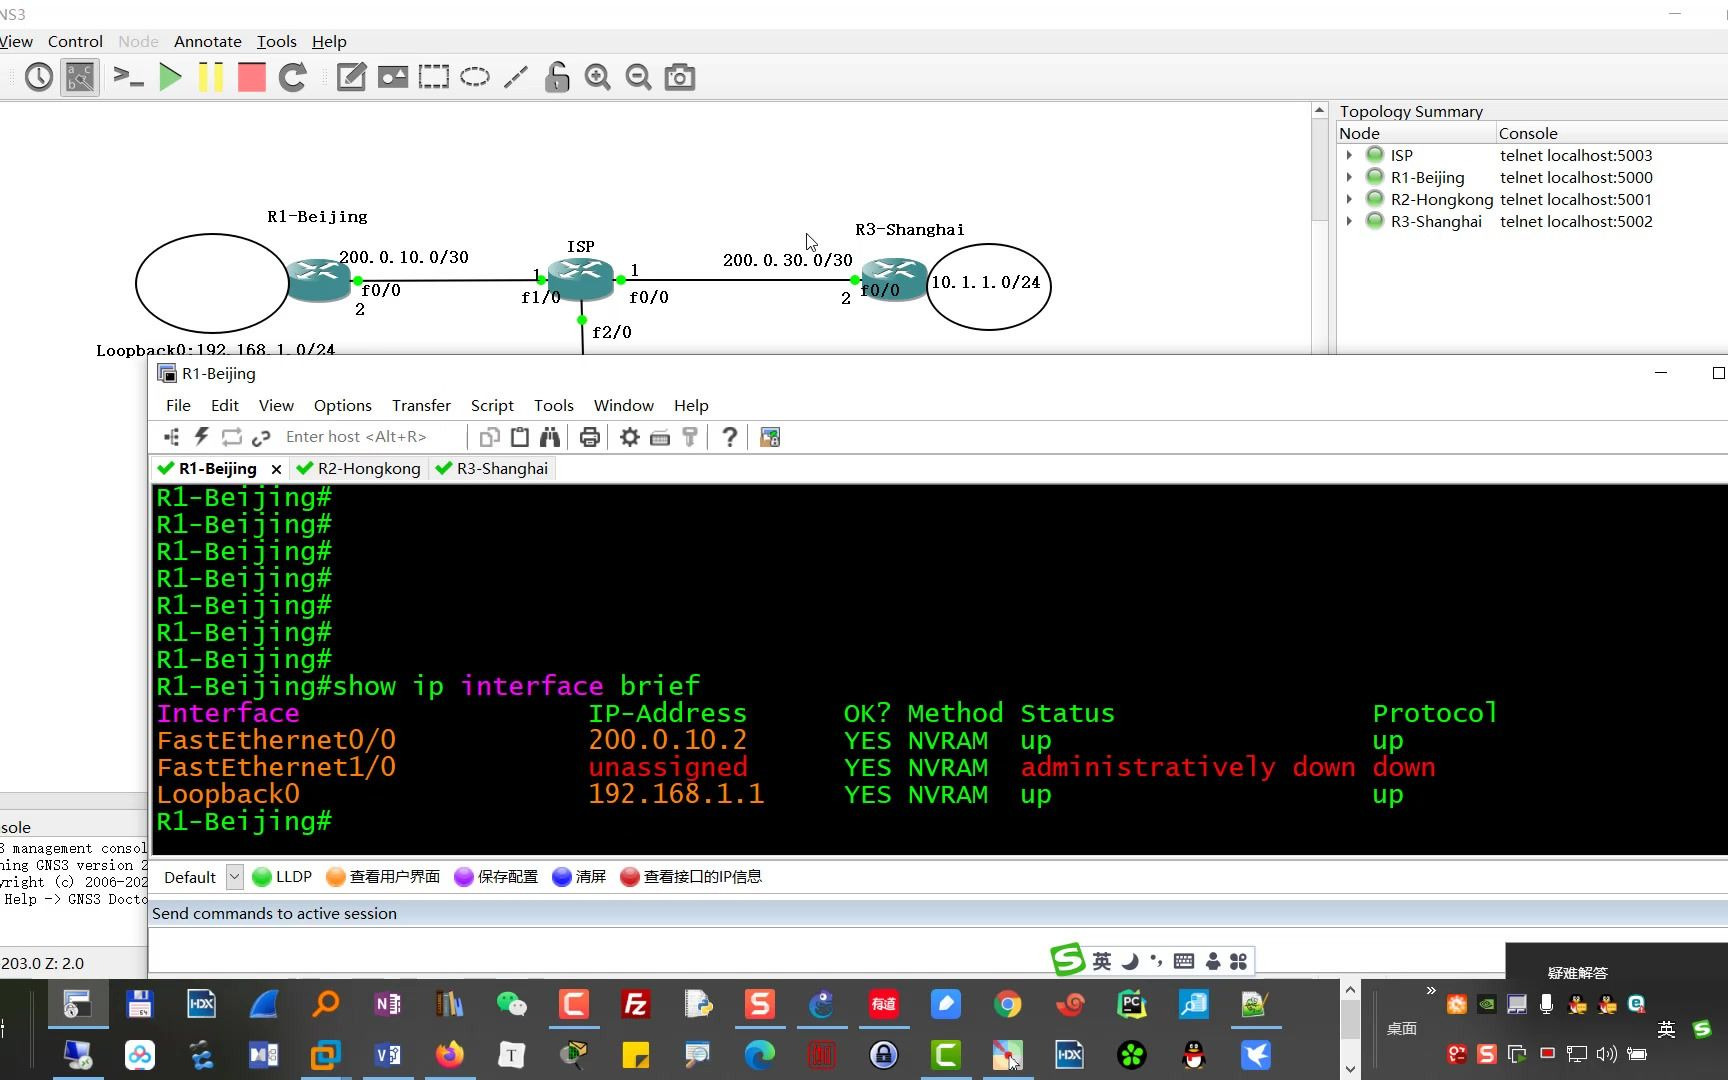Image resolution: width=1728 pixels, height=1080 pixels.
Task: Open WeChat from the taskbar
Action: coord(512,1004)
